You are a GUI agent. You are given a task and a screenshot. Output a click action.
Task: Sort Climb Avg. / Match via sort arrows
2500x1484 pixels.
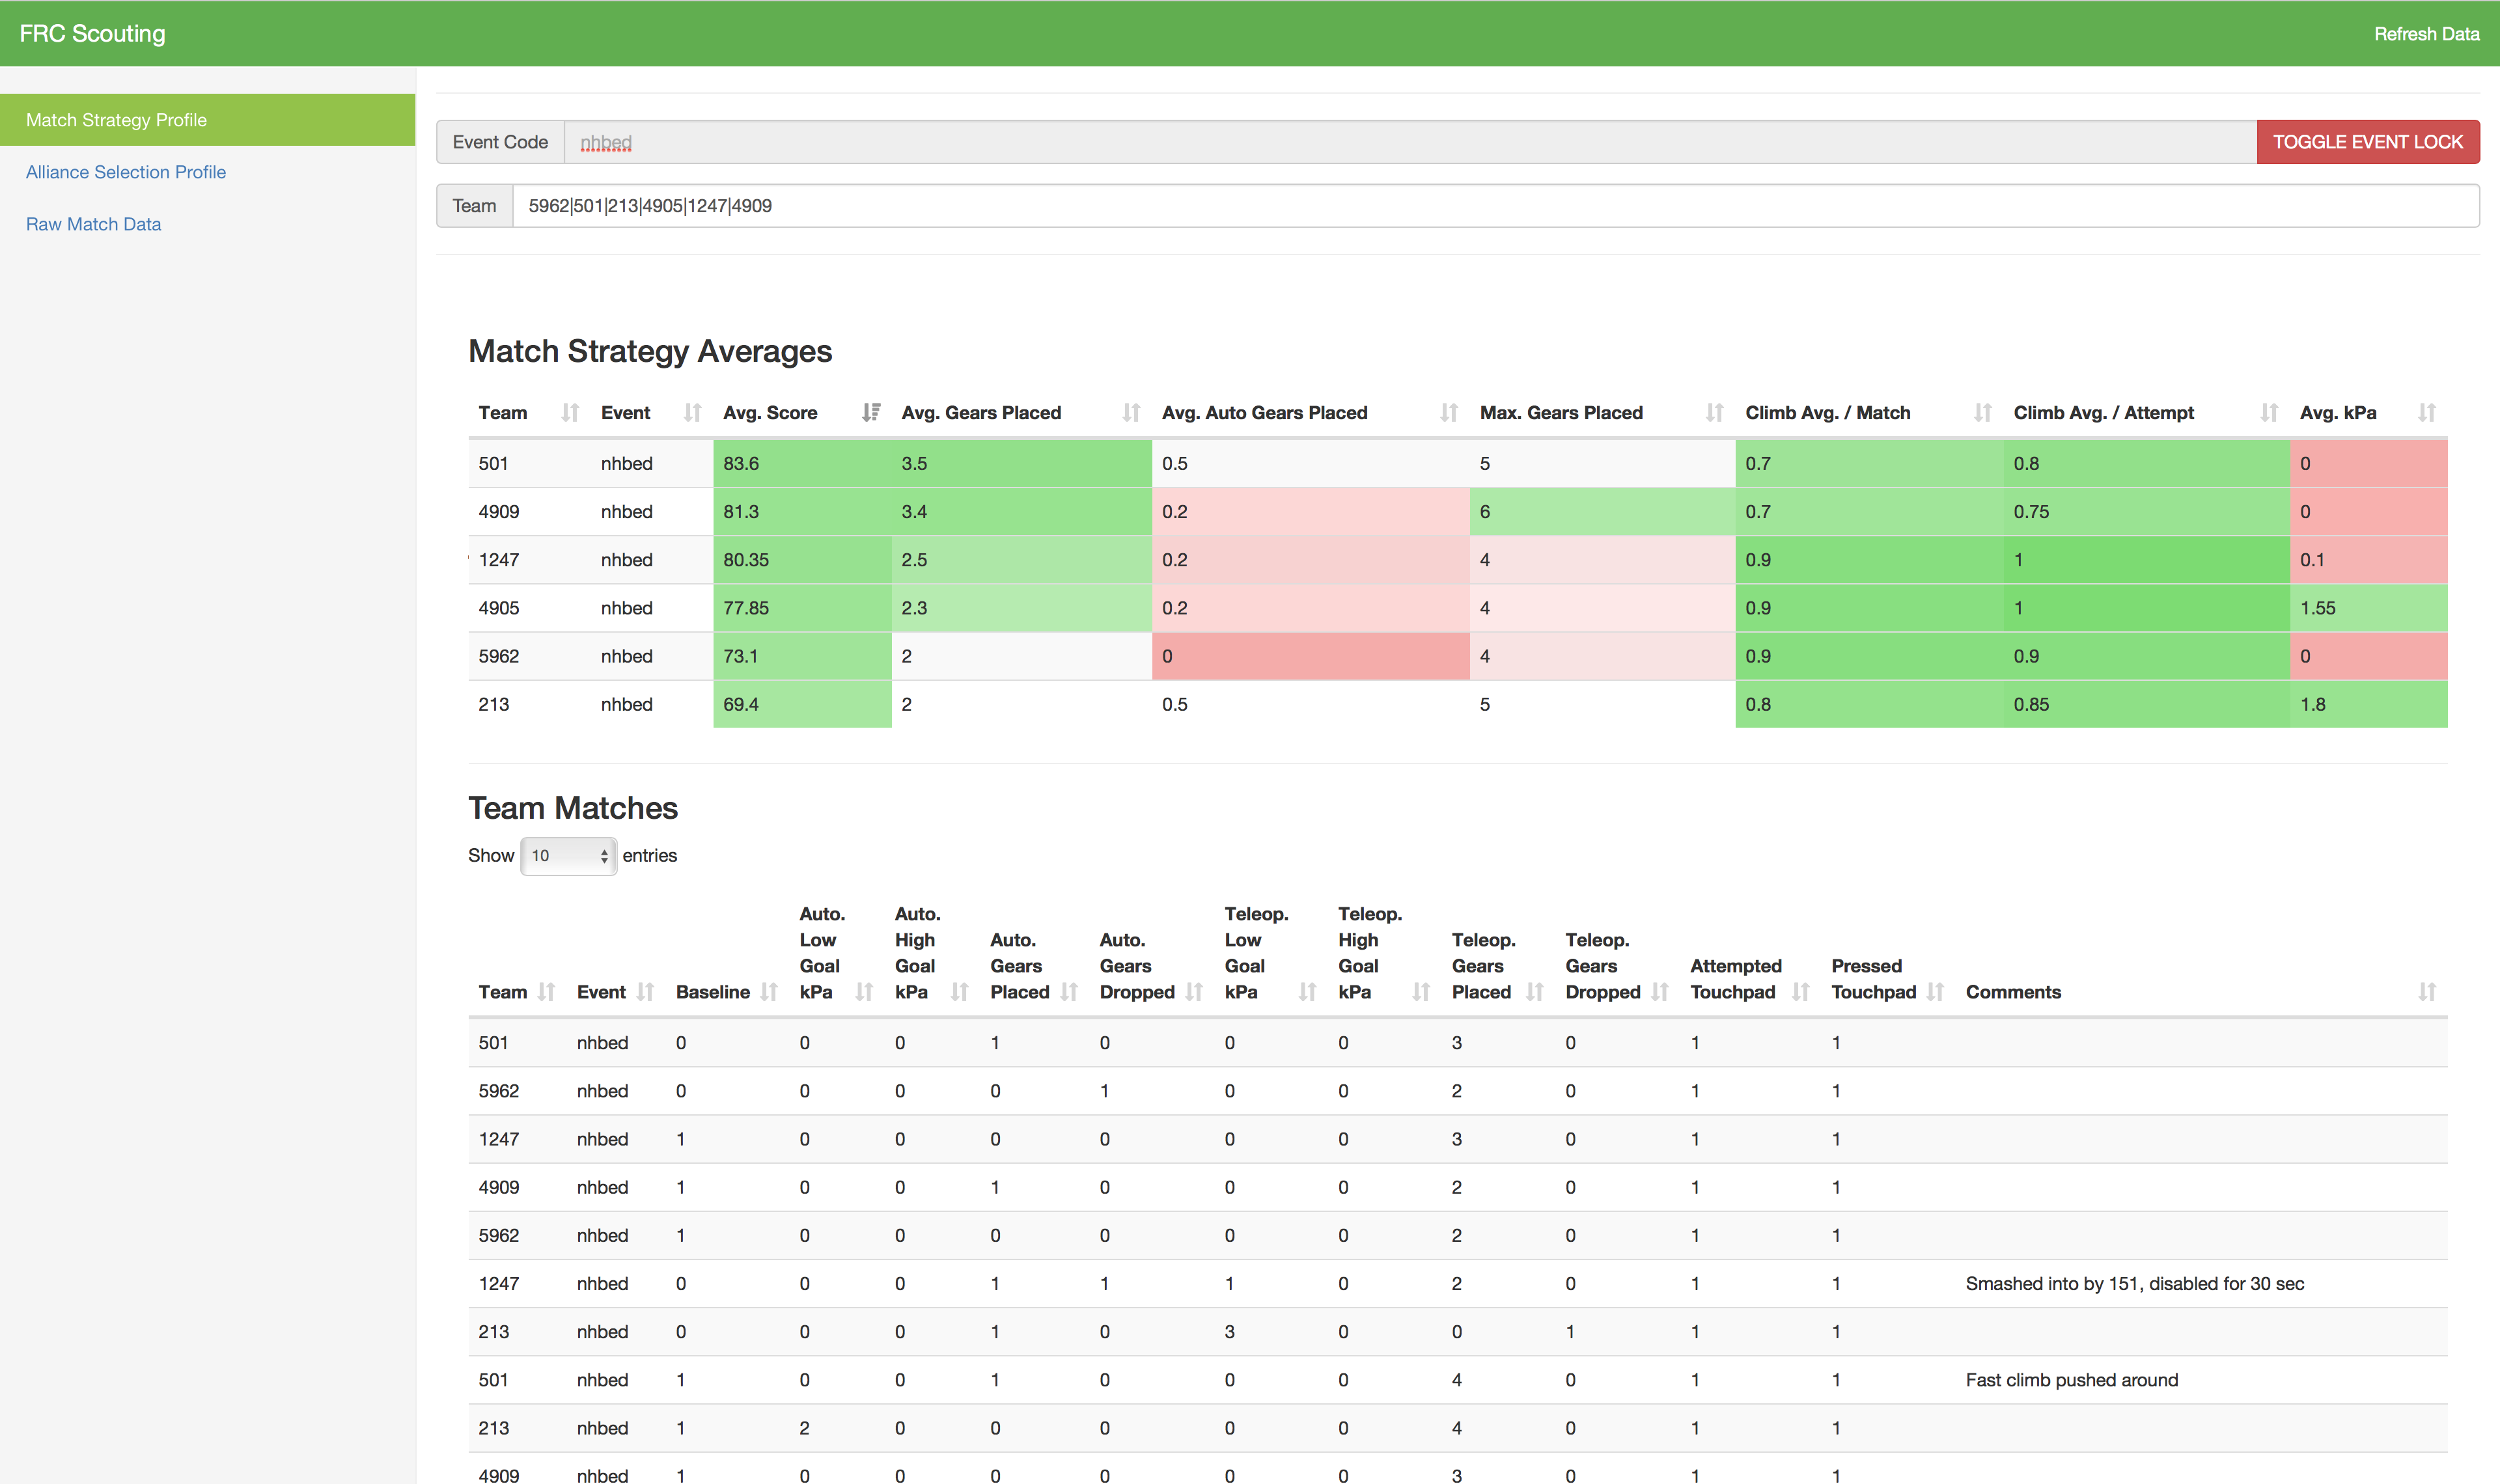1984,412
